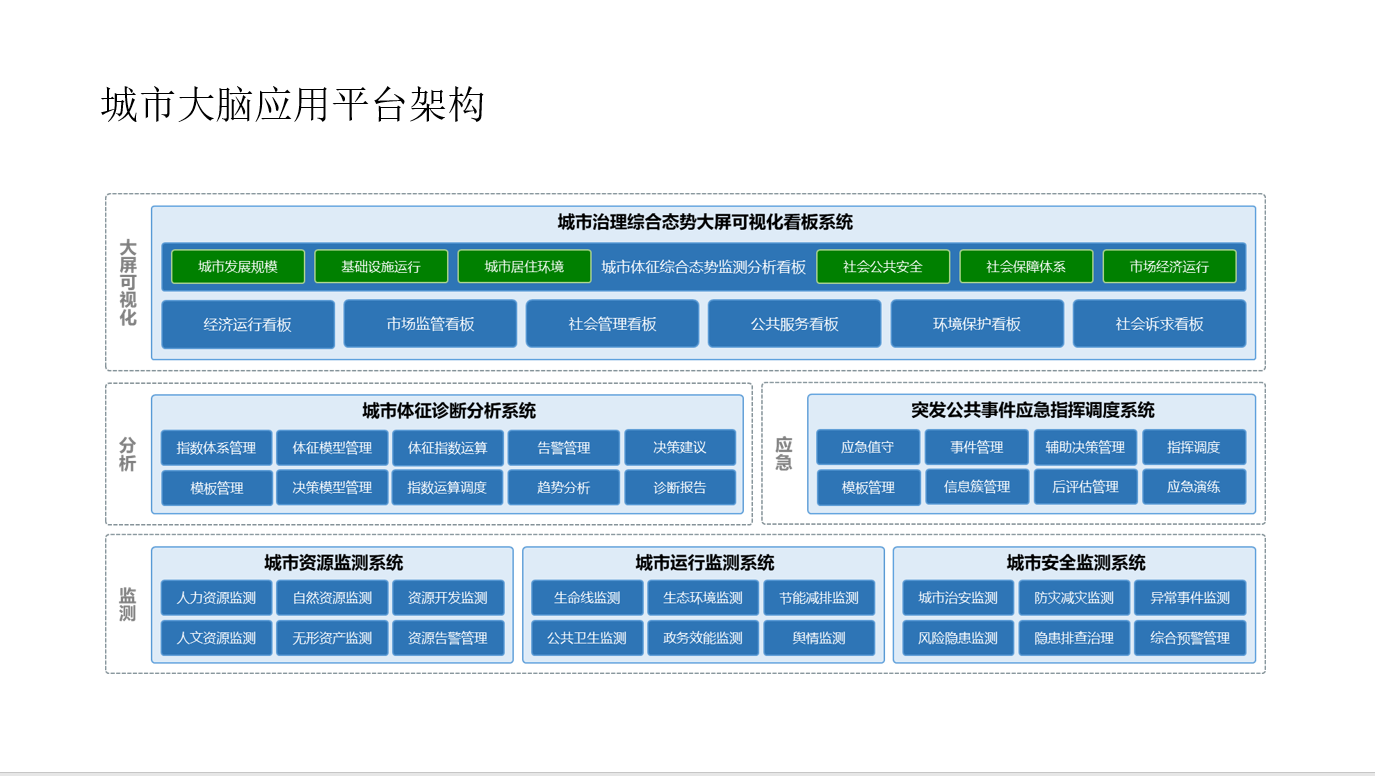Select the 诊断报告 box
The width and height of the screenshot is (1375, 776).
click(680, 488)
